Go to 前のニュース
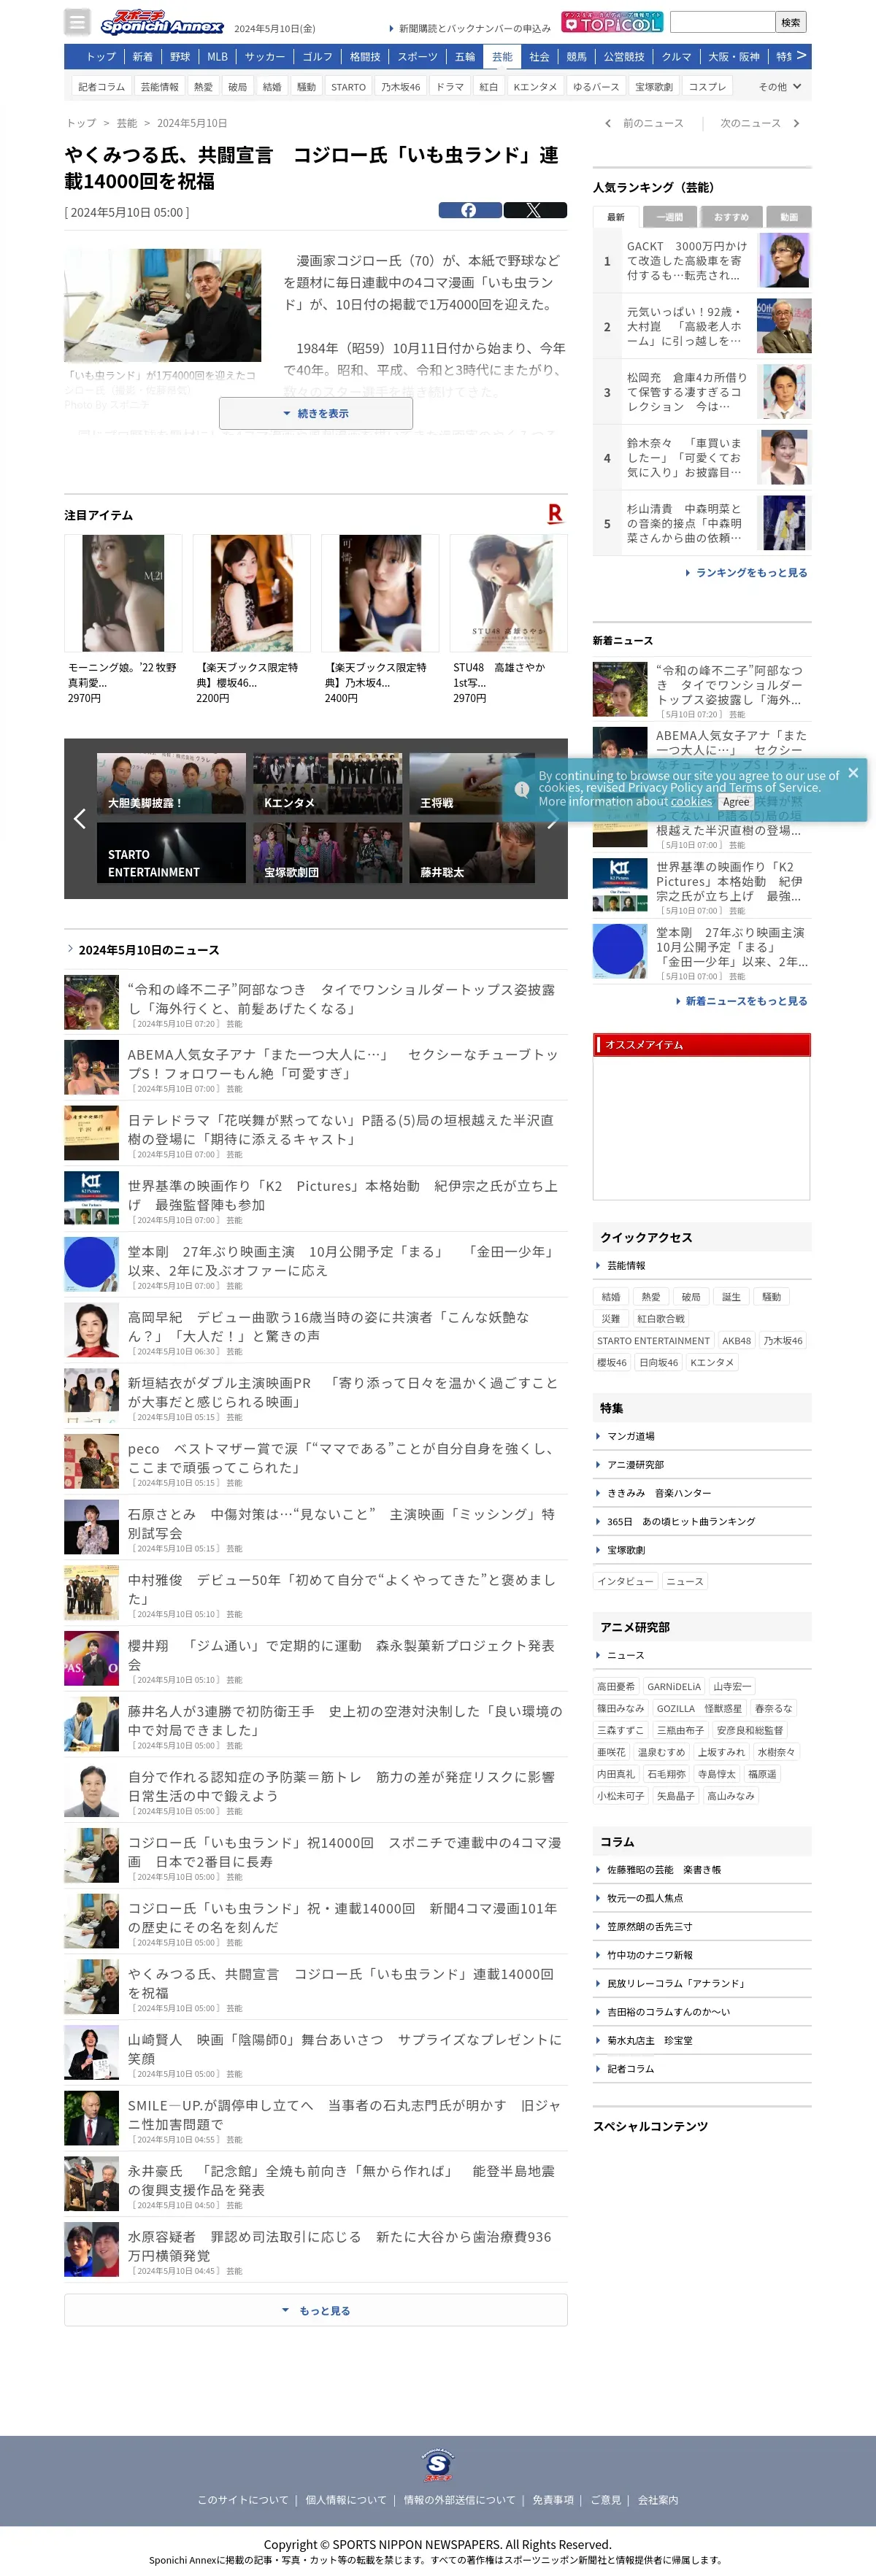This screenshot has height=2576, width=876. [x=644, y=123]
